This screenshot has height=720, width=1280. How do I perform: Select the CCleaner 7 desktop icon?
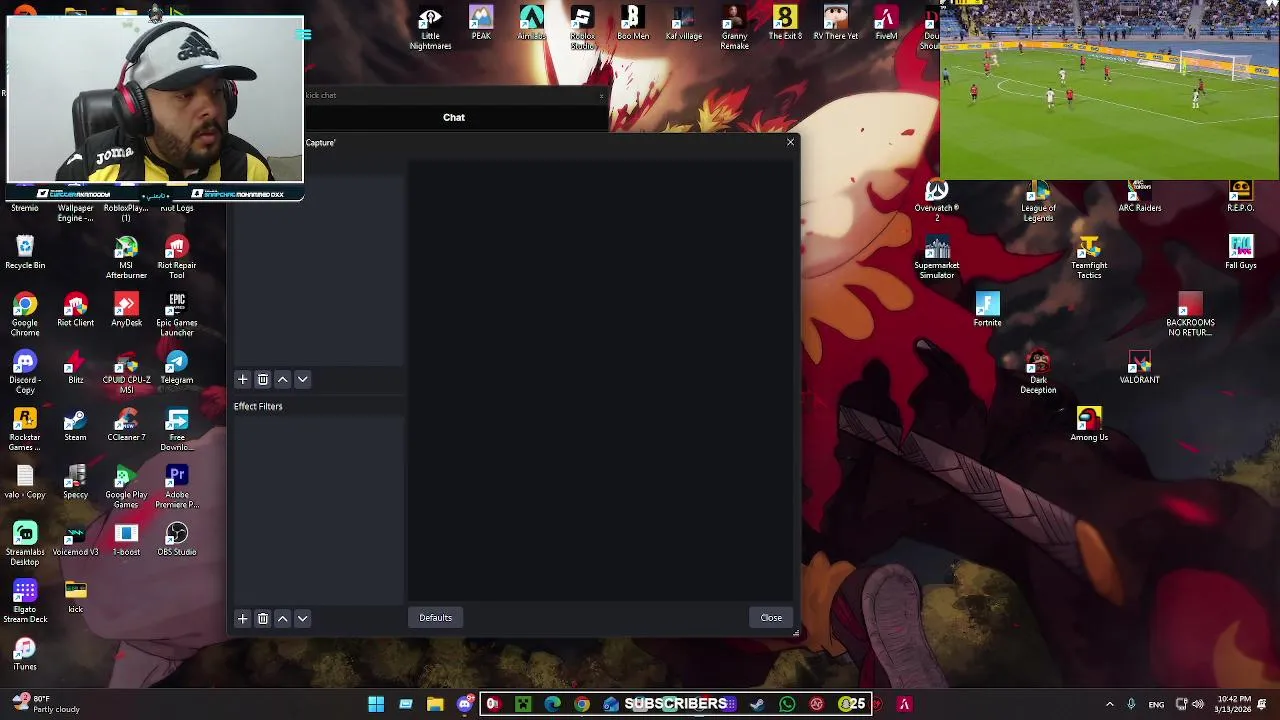pos(126,424)
